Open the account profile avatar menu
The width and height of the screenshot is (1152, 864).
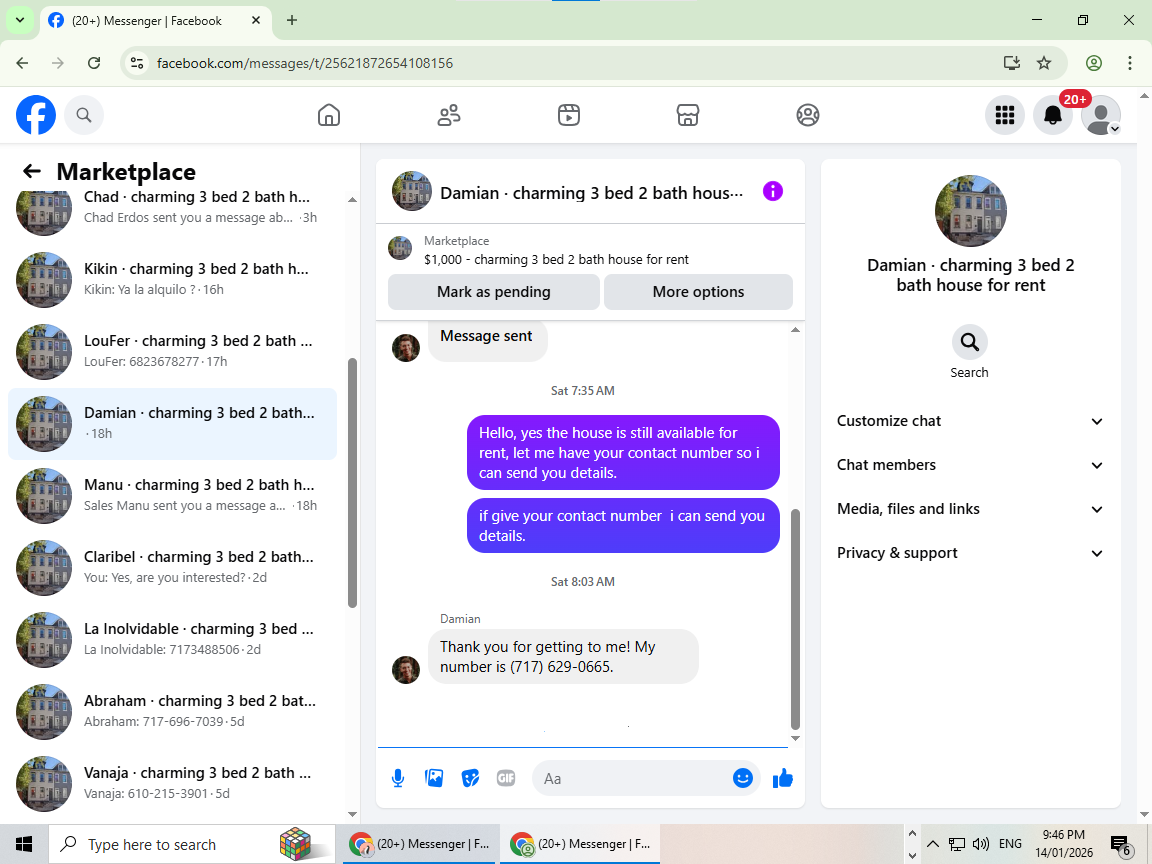point(1101,115)
